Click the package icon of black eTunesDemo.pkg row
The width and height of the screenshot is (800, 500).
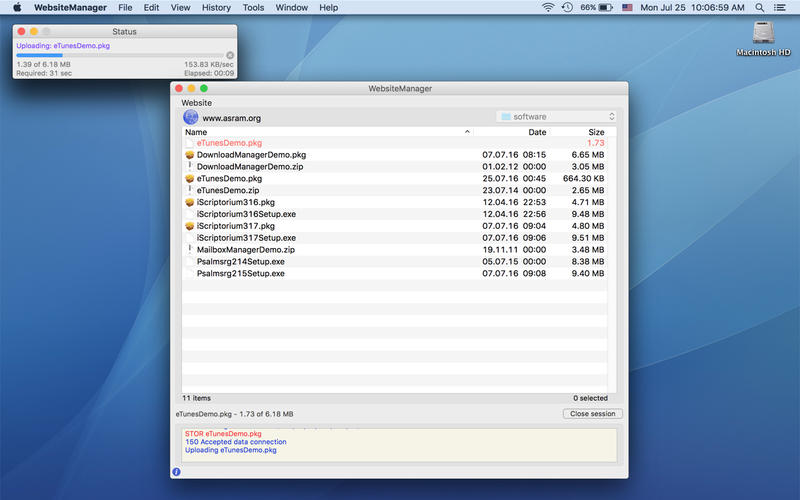click(190, 179)
